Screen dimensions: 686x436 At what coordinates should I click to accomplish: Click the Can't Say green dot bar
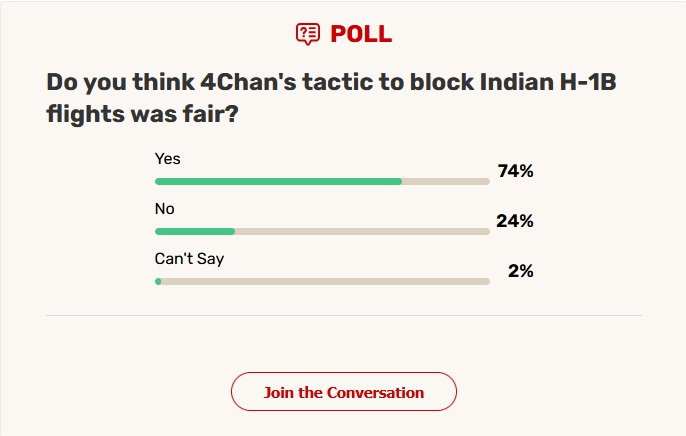pos(158,282)
